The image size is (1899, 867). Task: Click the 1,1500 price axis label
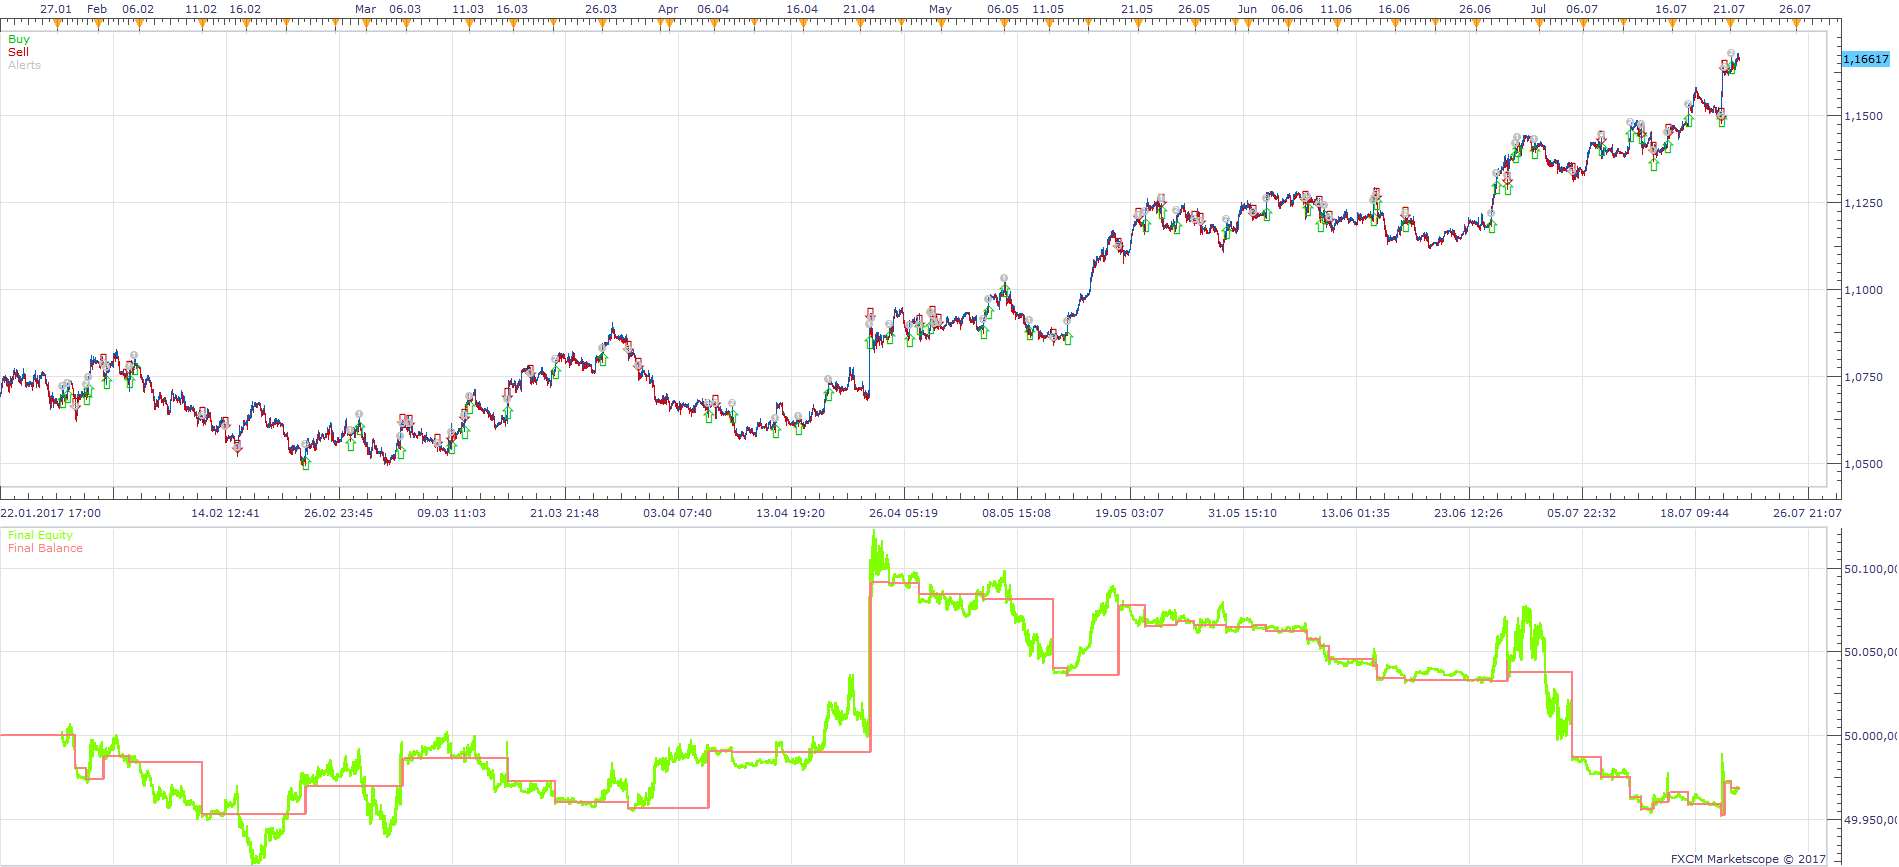coord(1863,116)
